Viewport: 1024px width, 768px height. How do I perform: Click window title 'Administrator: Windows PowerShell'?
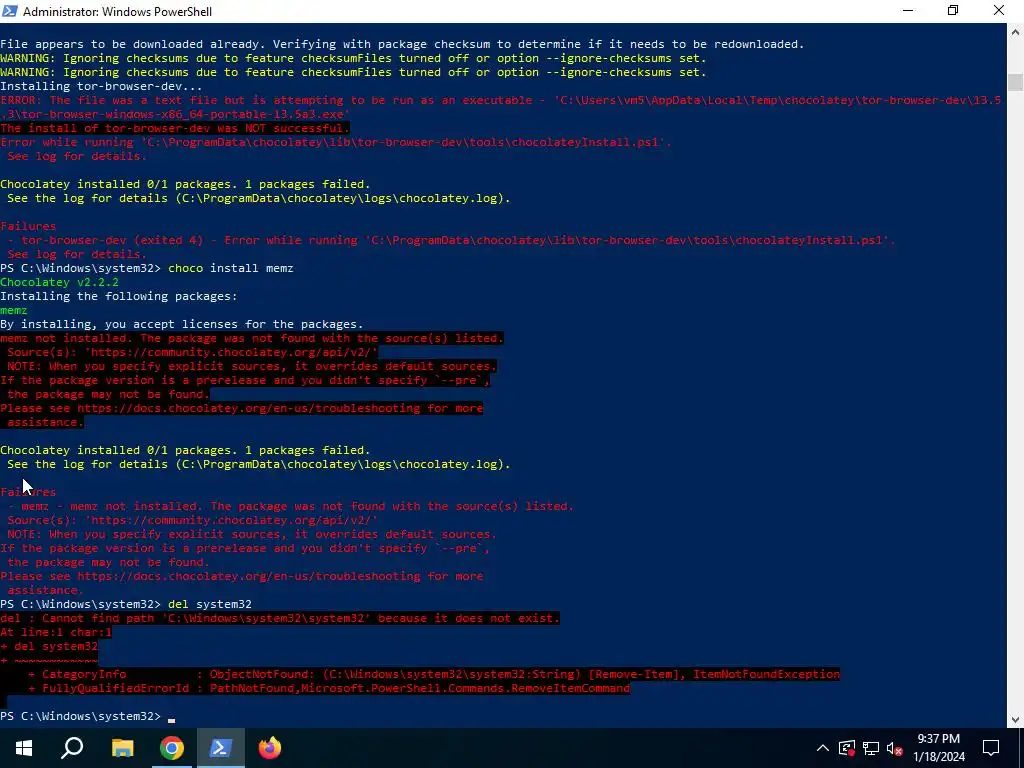pyautogui.click(x=118, y=12)
